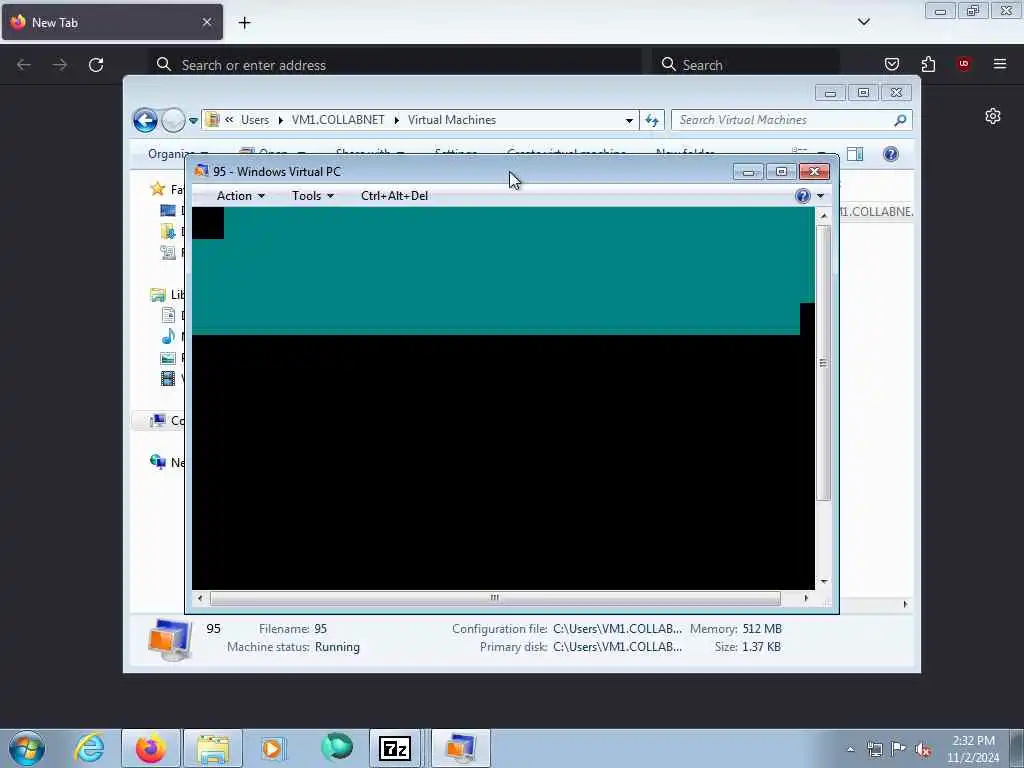This screenshot has width=1024, height=768.
Task: Select the Music library icon in sidebar
Action: click(168, 336)
